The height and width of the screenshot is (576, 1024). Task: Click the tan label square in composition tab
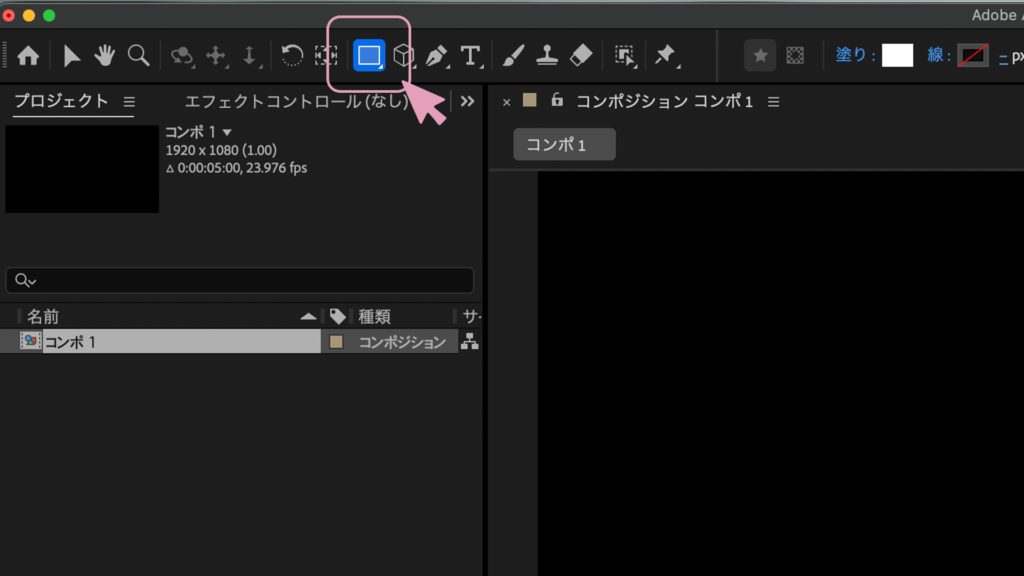click(x=530, y=100)
